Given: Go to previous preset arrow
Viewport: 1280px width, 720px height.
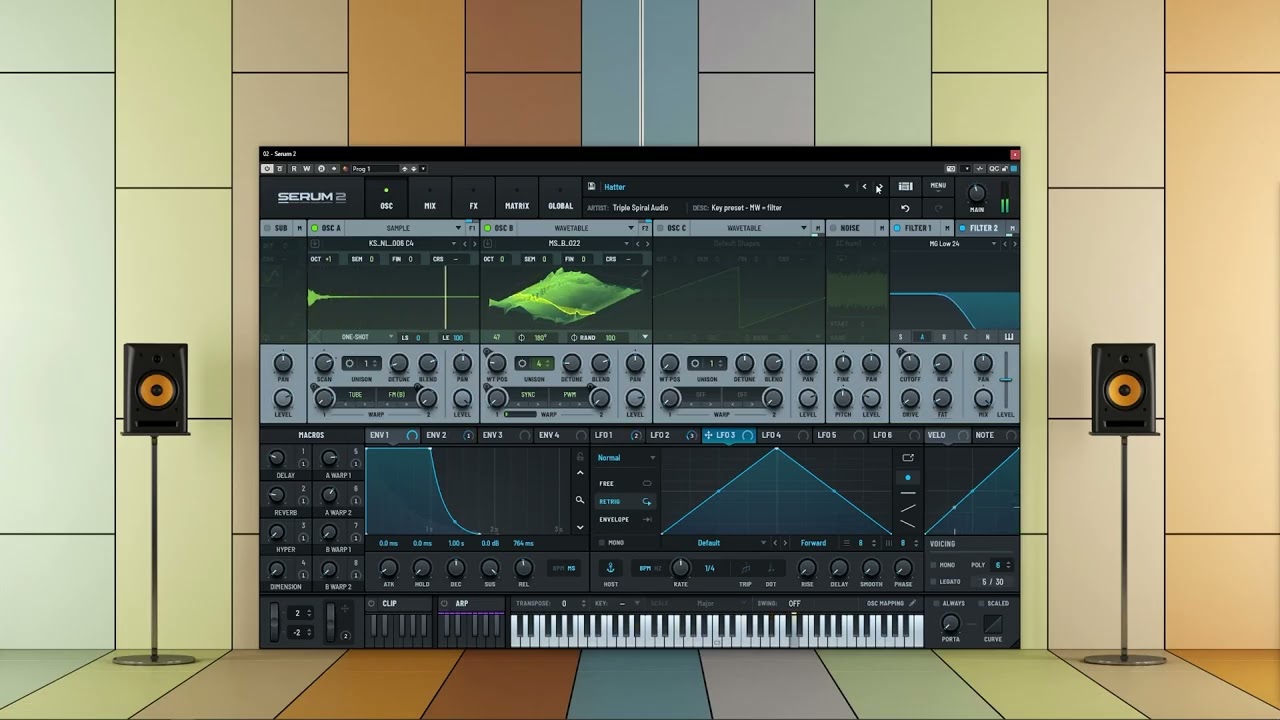Looking at the screenshot, I should click(864, 187).
